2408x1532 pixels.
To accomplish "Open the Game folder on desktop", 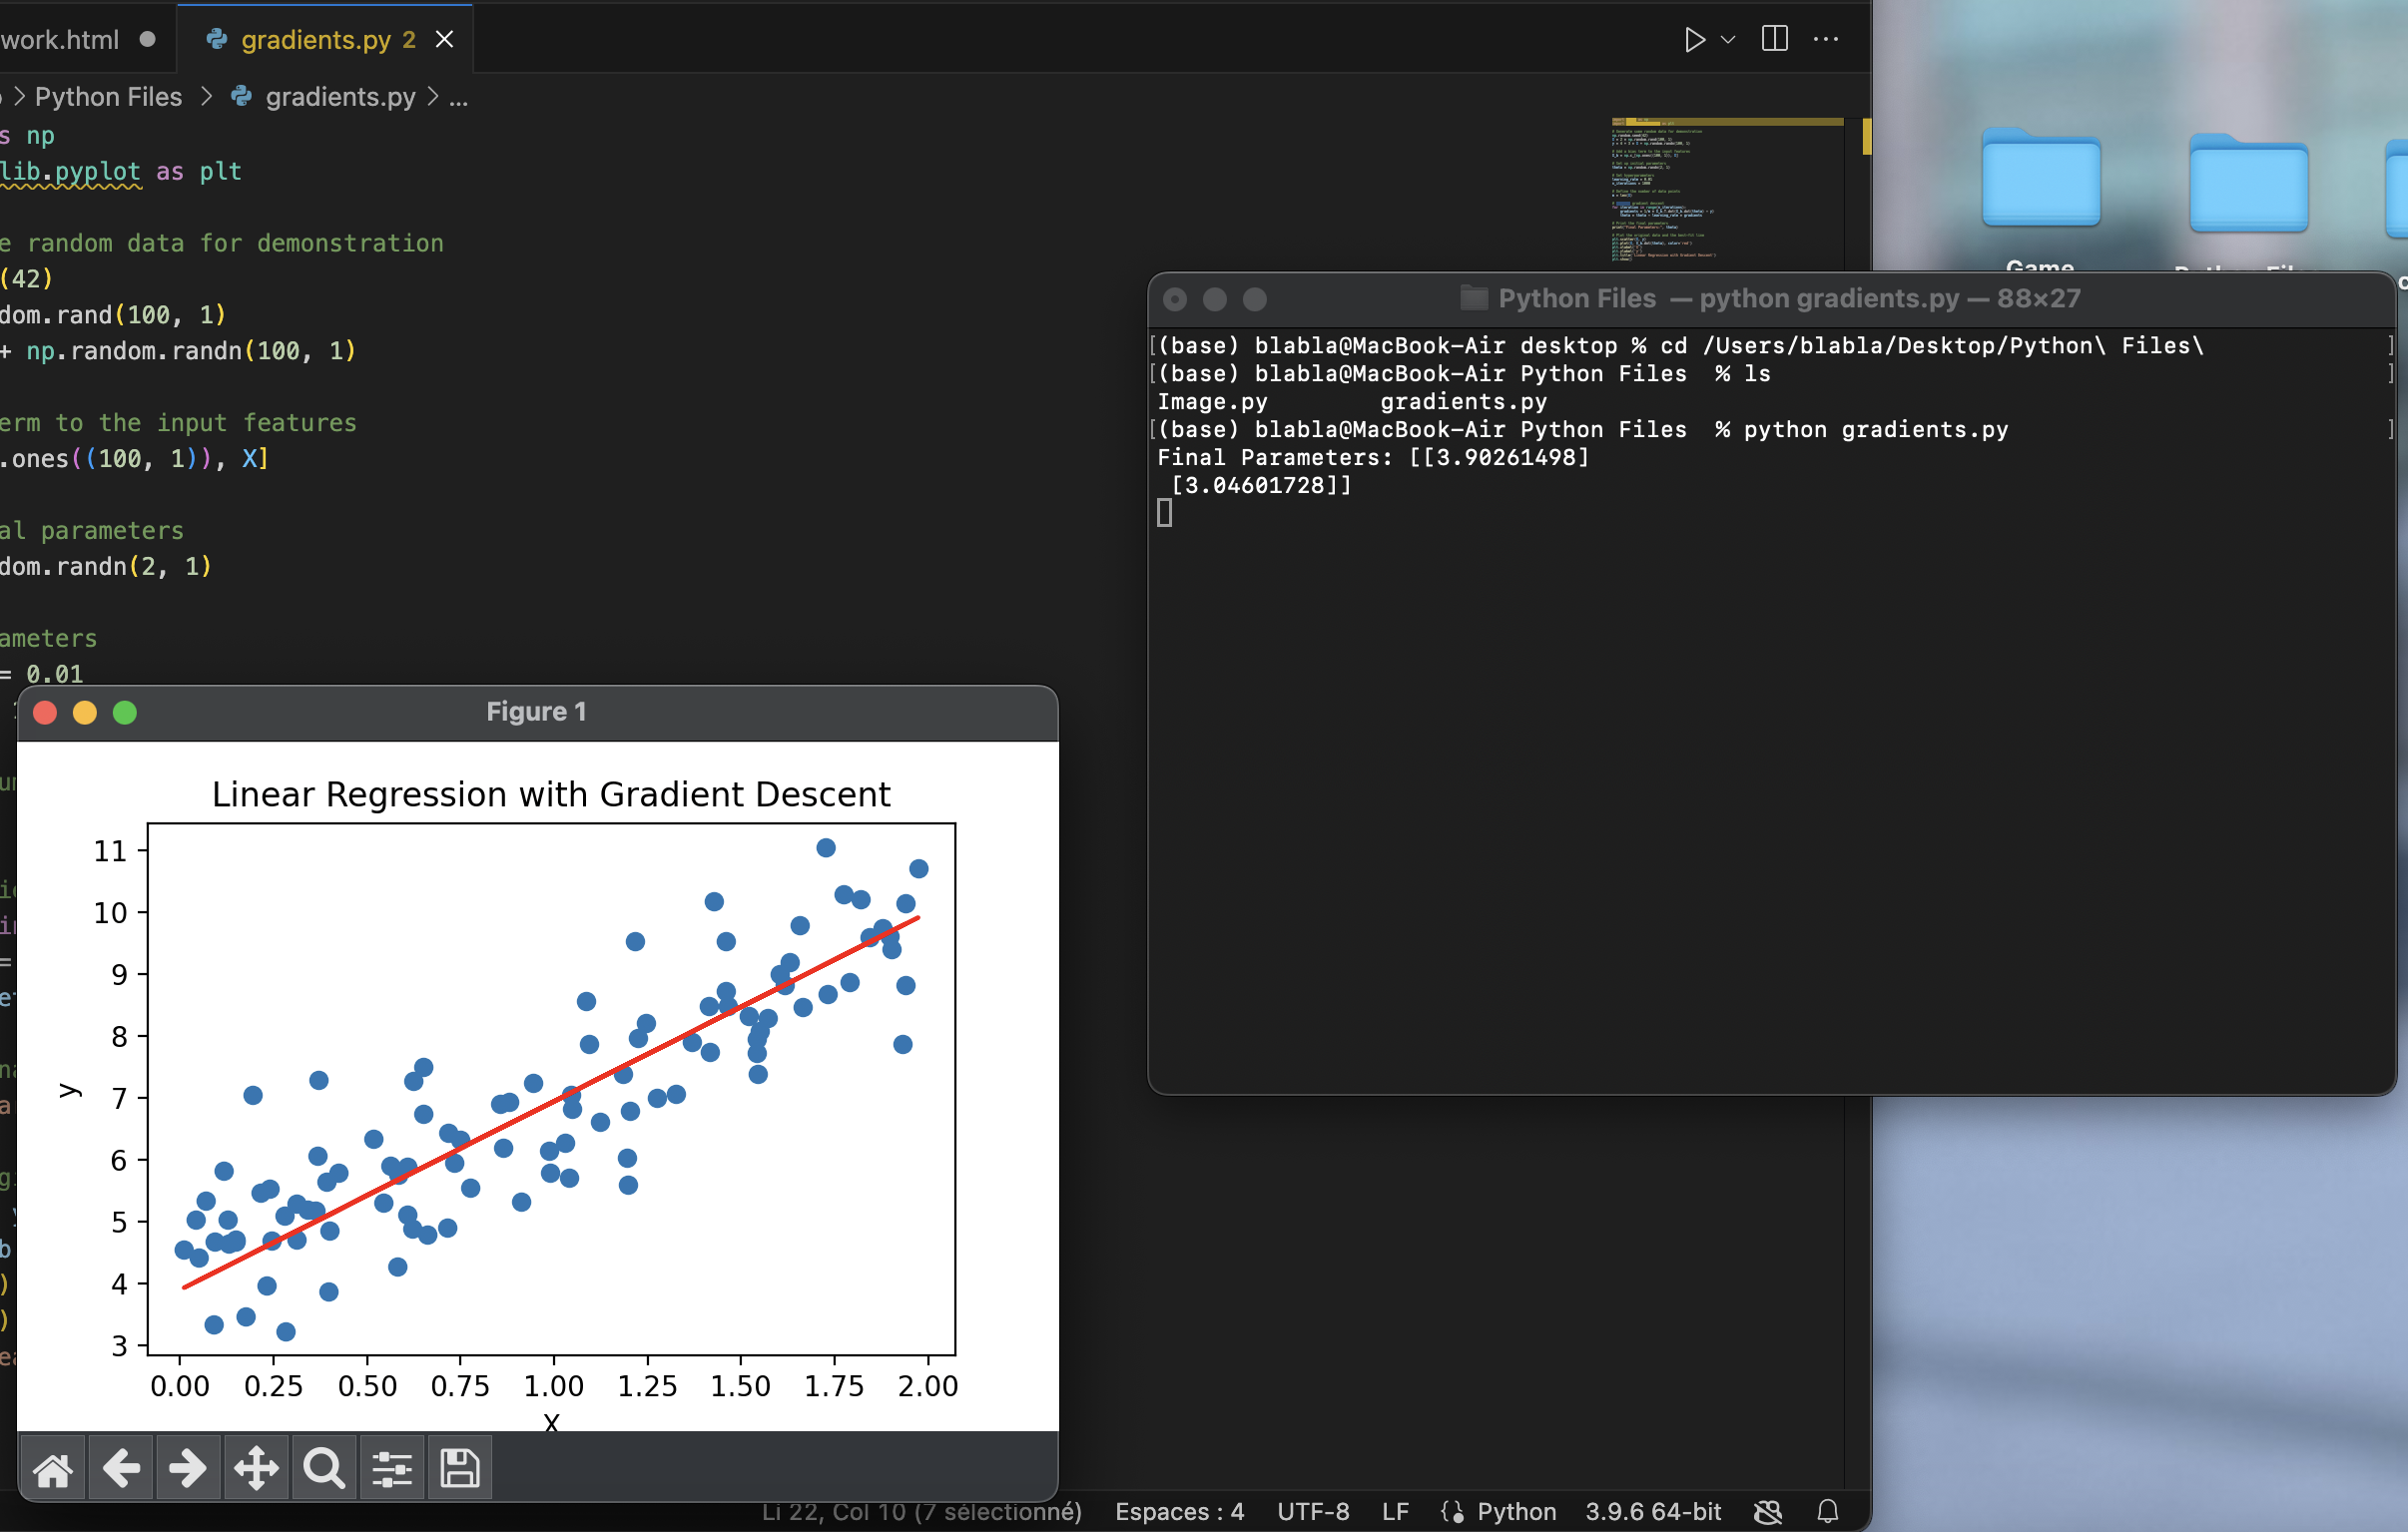I will click(2041, 178).
